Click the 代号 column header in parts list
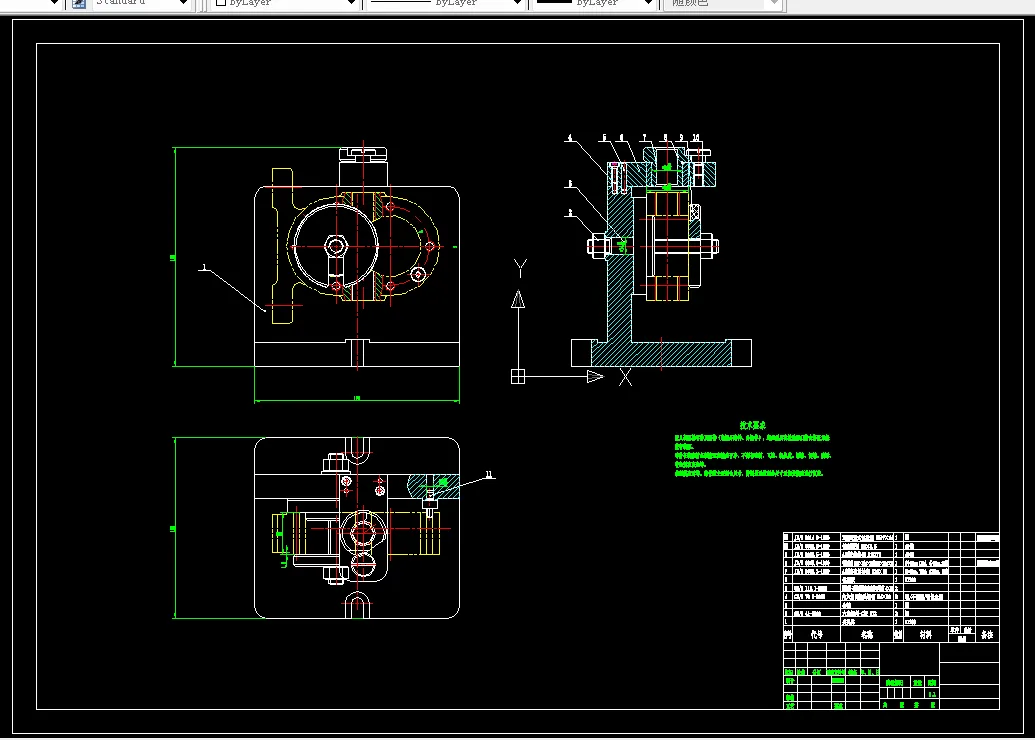Image resolution: width=1035 pixels, height=740 pixels. 817,634
